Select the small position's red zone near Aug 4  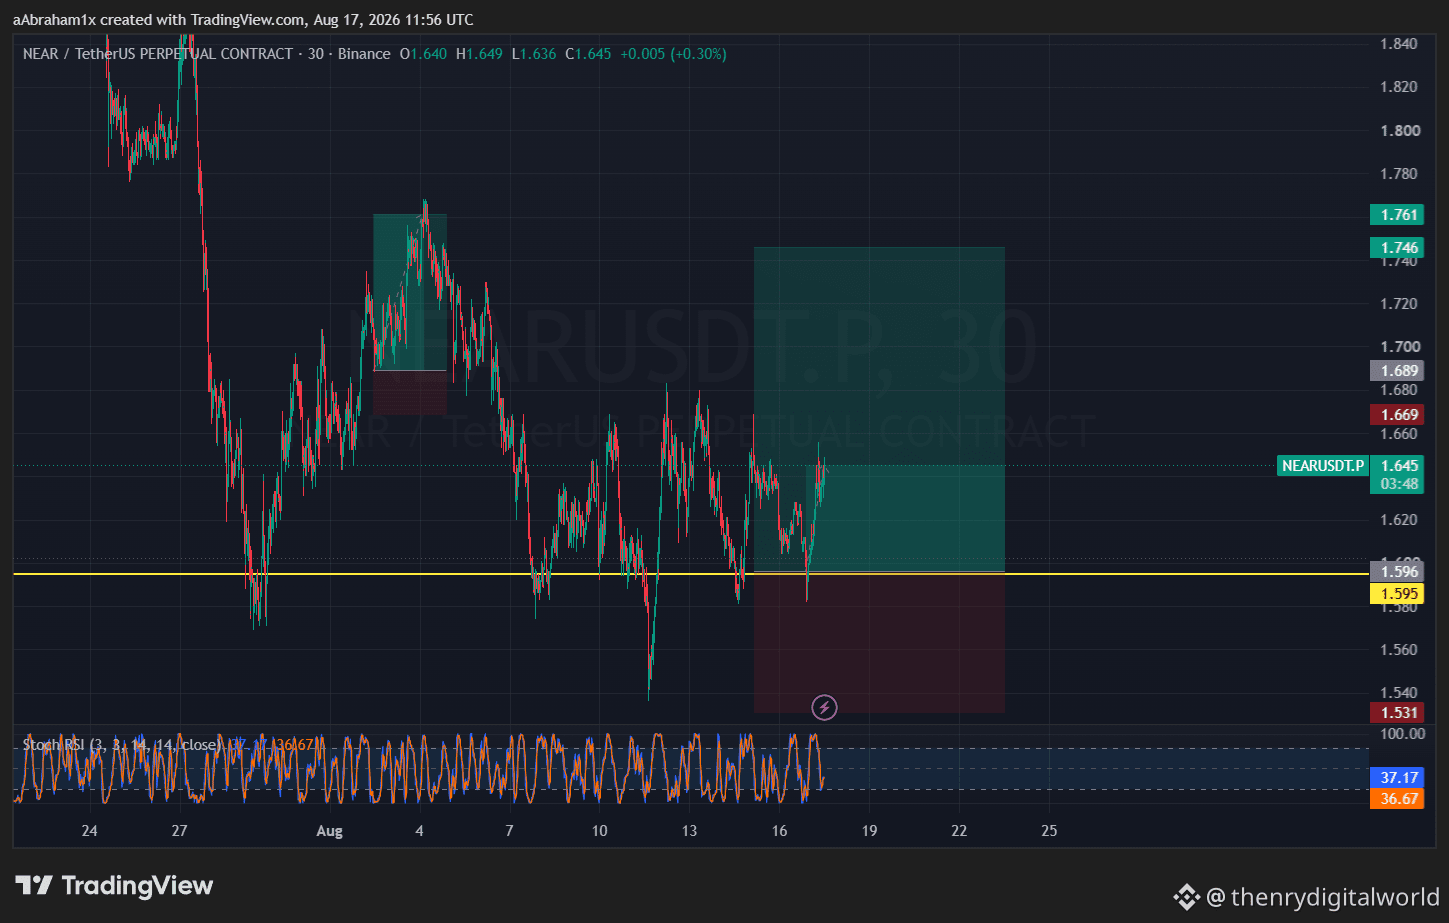coord(410,393)
